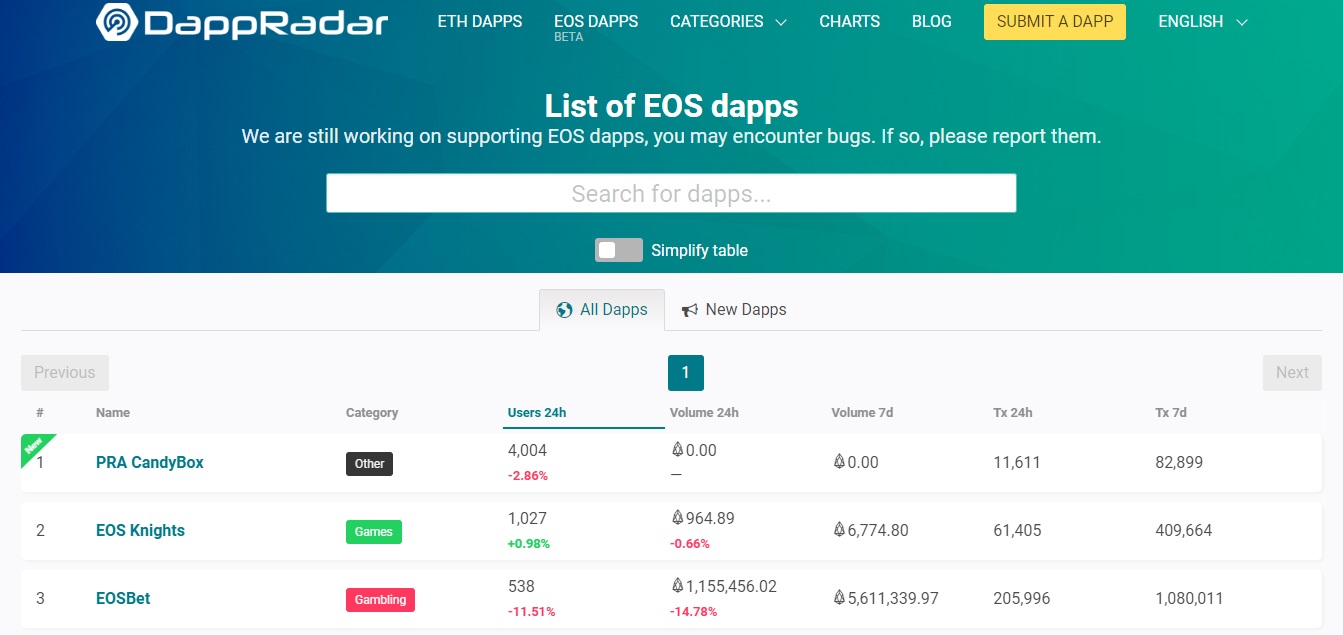The image size is (1343, 635).
Task: Click the 538 users value for EOSBet
Action: (521, 586)
